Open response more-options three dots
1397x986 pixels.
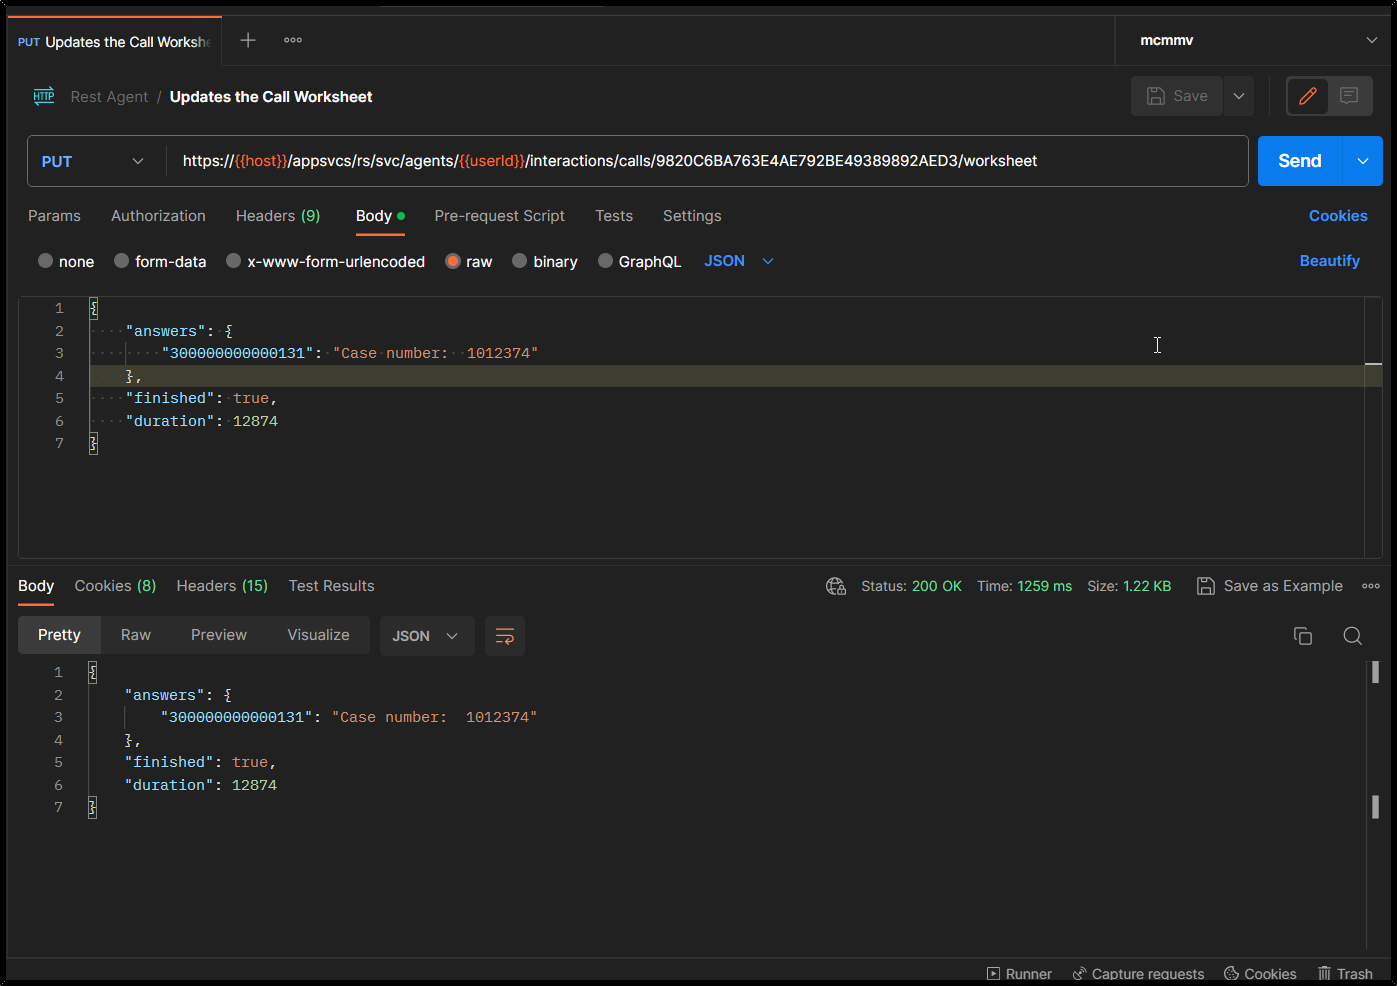pyautogui.click(x=1371, y=586)
